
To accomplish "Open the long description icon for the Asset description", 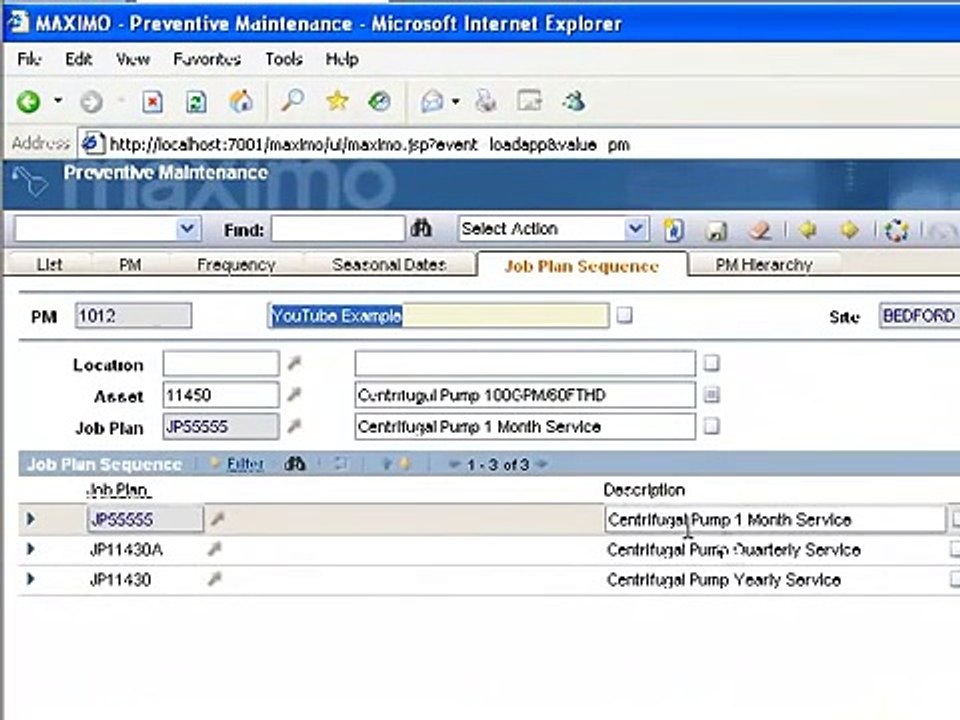I will click(x=711, y=395).
